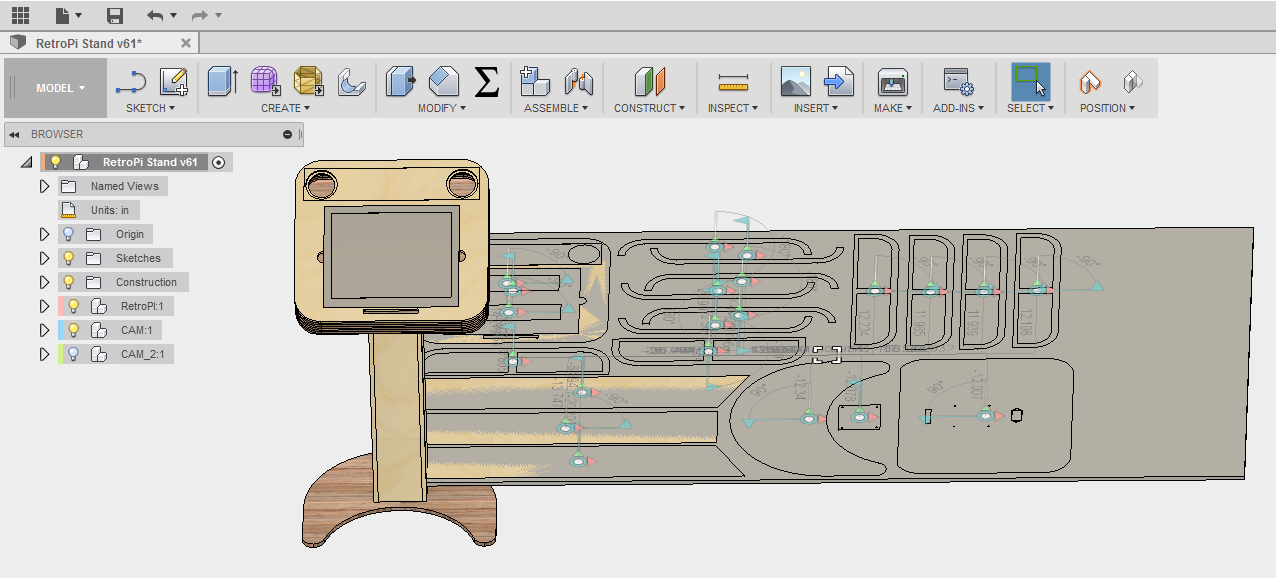This screenshot has height=578, width=1276.
Task: Select the Extrude tool
Action: (x=221, y=80)
